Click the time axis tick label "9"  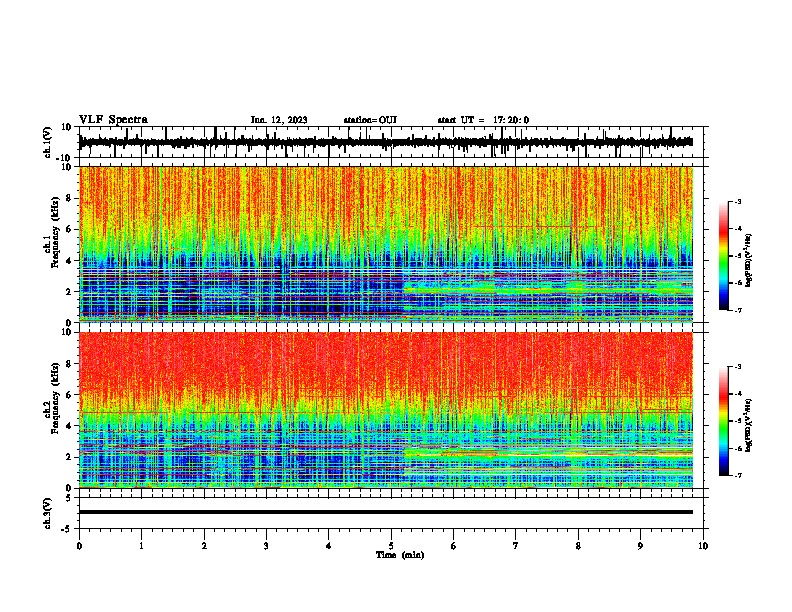point(640,546)
